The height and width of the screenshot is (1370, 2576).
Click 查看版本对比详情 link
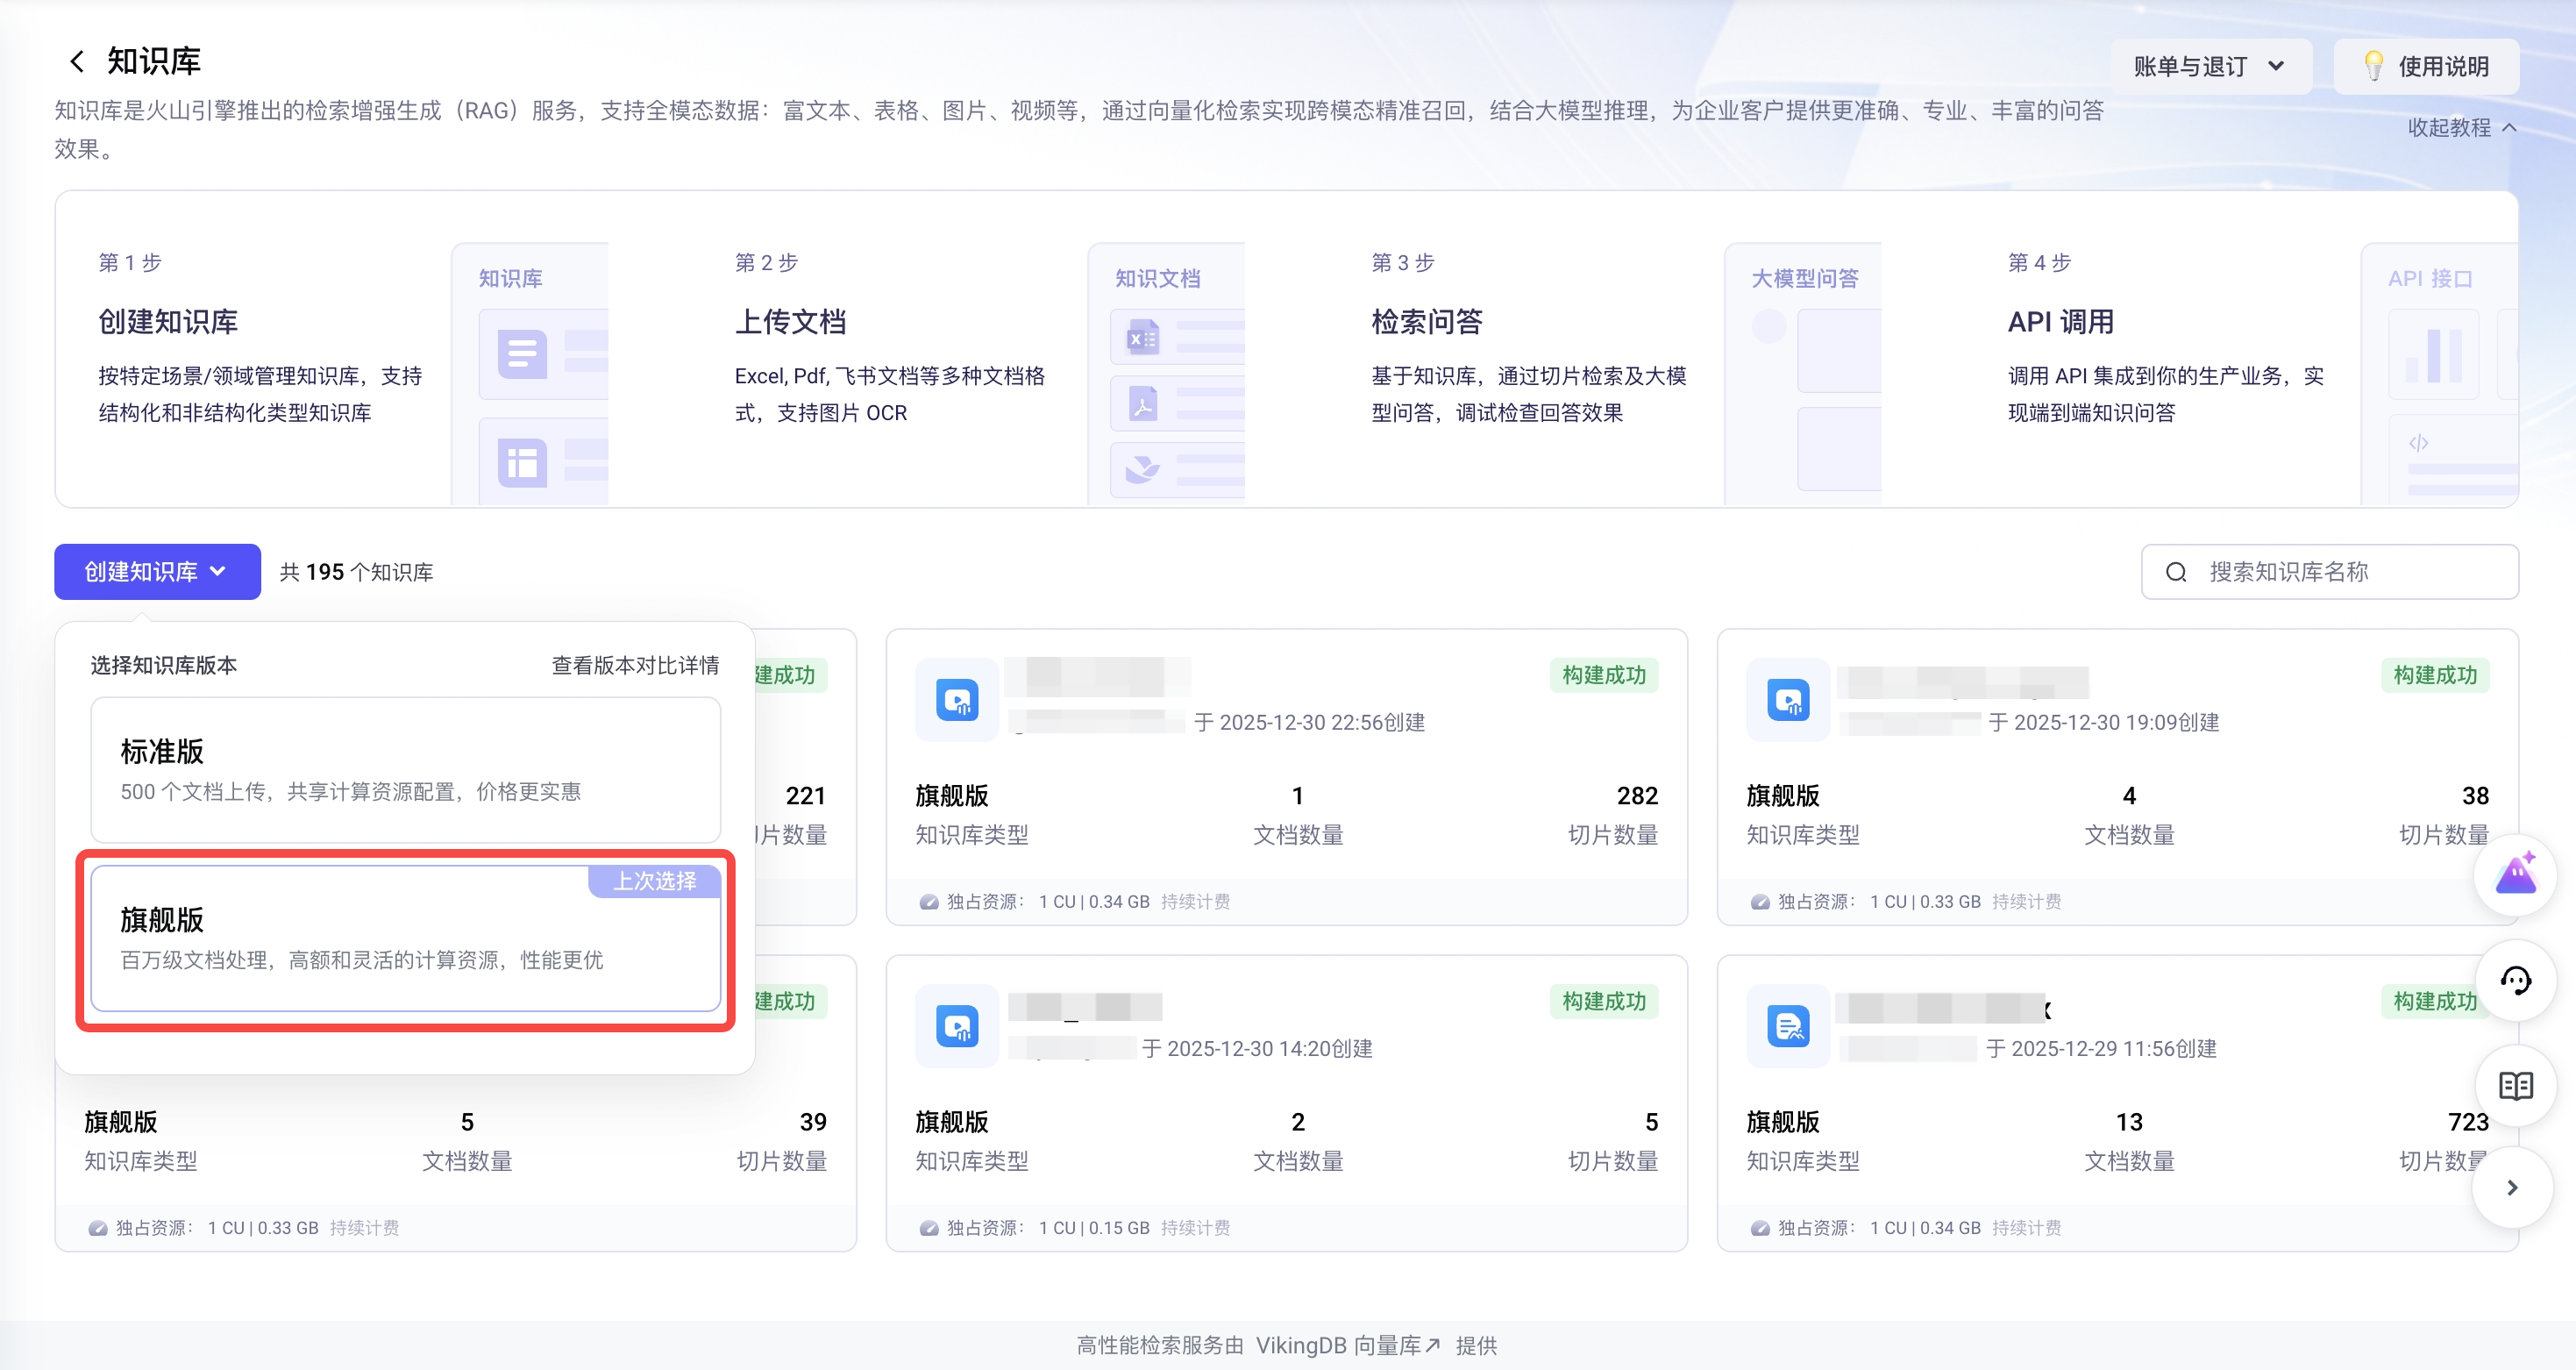(x=635, y=665)
